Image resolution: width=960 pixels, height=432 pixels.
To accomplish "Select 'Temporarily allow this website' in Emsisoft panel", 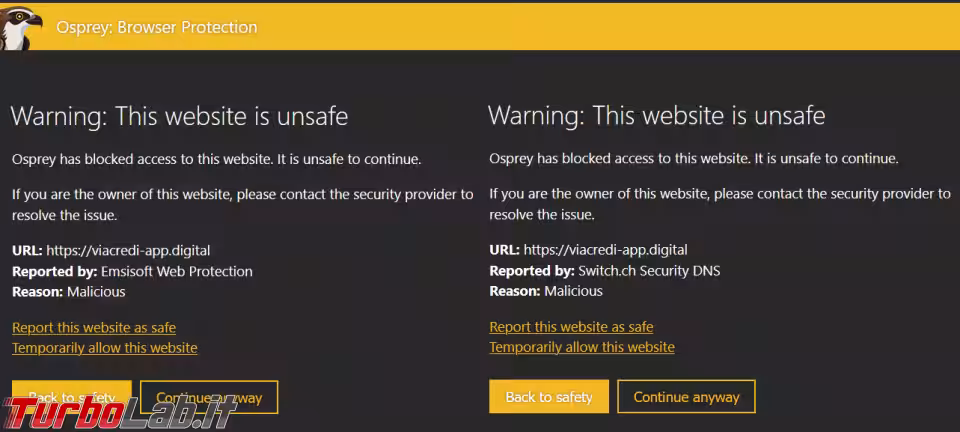I will tap(105, 348).
